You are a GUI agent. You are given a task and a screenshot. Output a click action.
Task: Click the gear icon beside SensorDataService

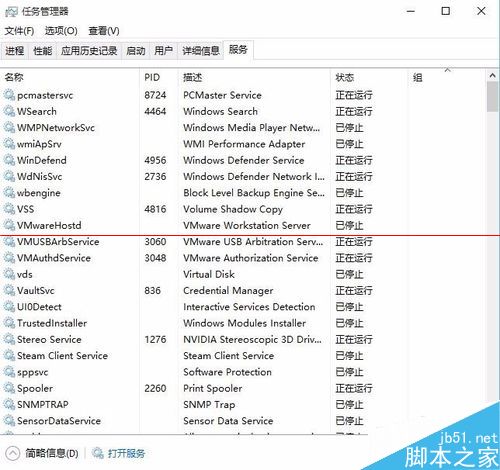9,421
